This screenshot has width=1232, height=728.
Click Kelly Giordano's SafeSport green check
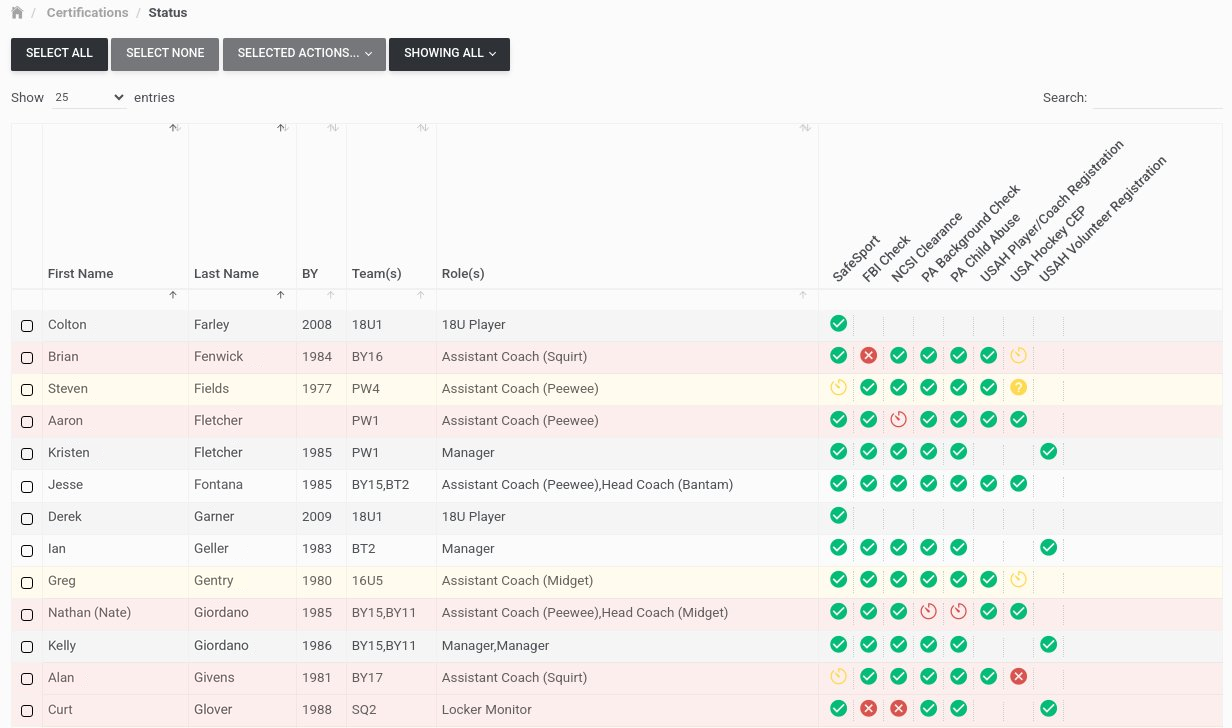click(838, 644)
